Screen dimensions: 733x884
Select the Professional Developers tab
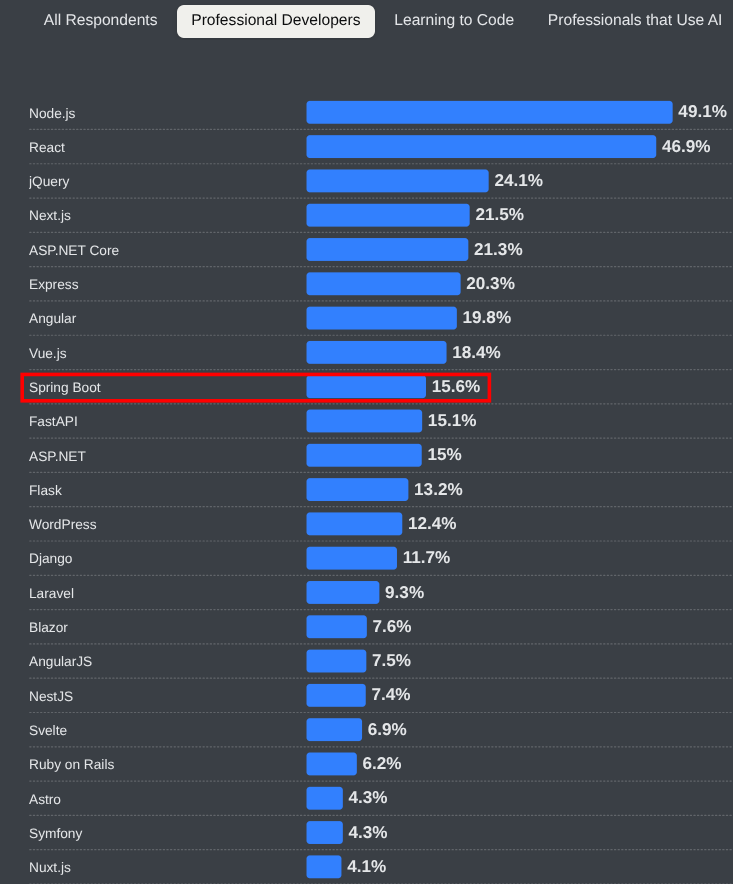276,20
